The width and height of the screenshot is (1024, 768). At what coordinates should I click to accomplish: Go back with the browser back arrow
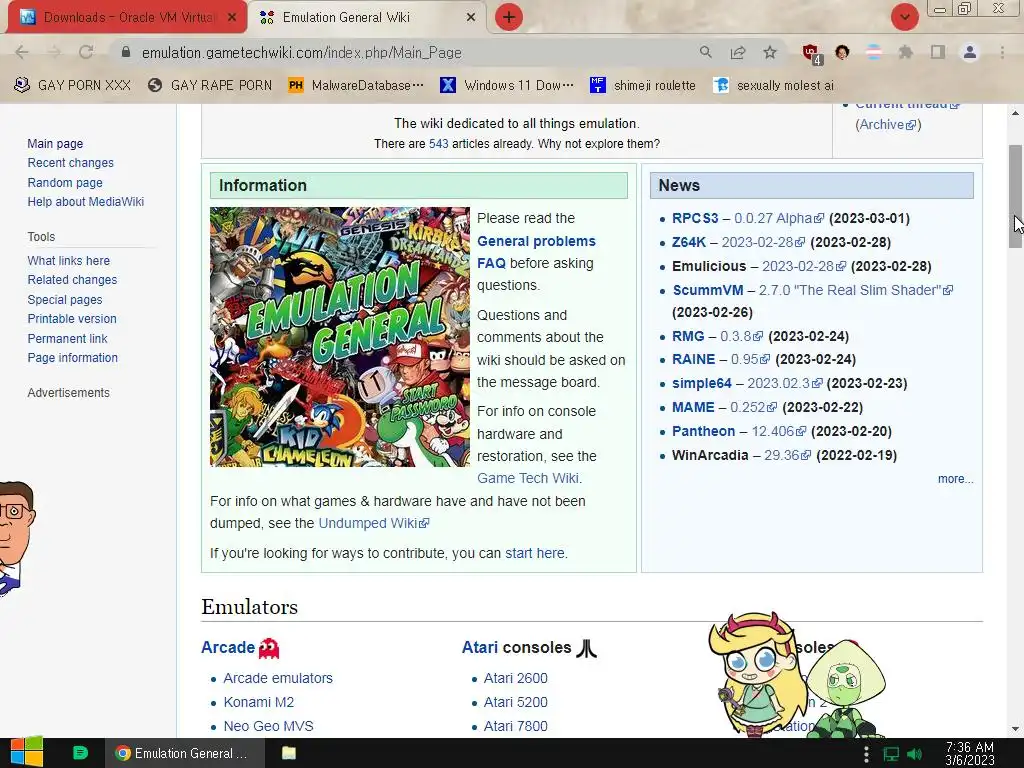click(x=22, y=52)
